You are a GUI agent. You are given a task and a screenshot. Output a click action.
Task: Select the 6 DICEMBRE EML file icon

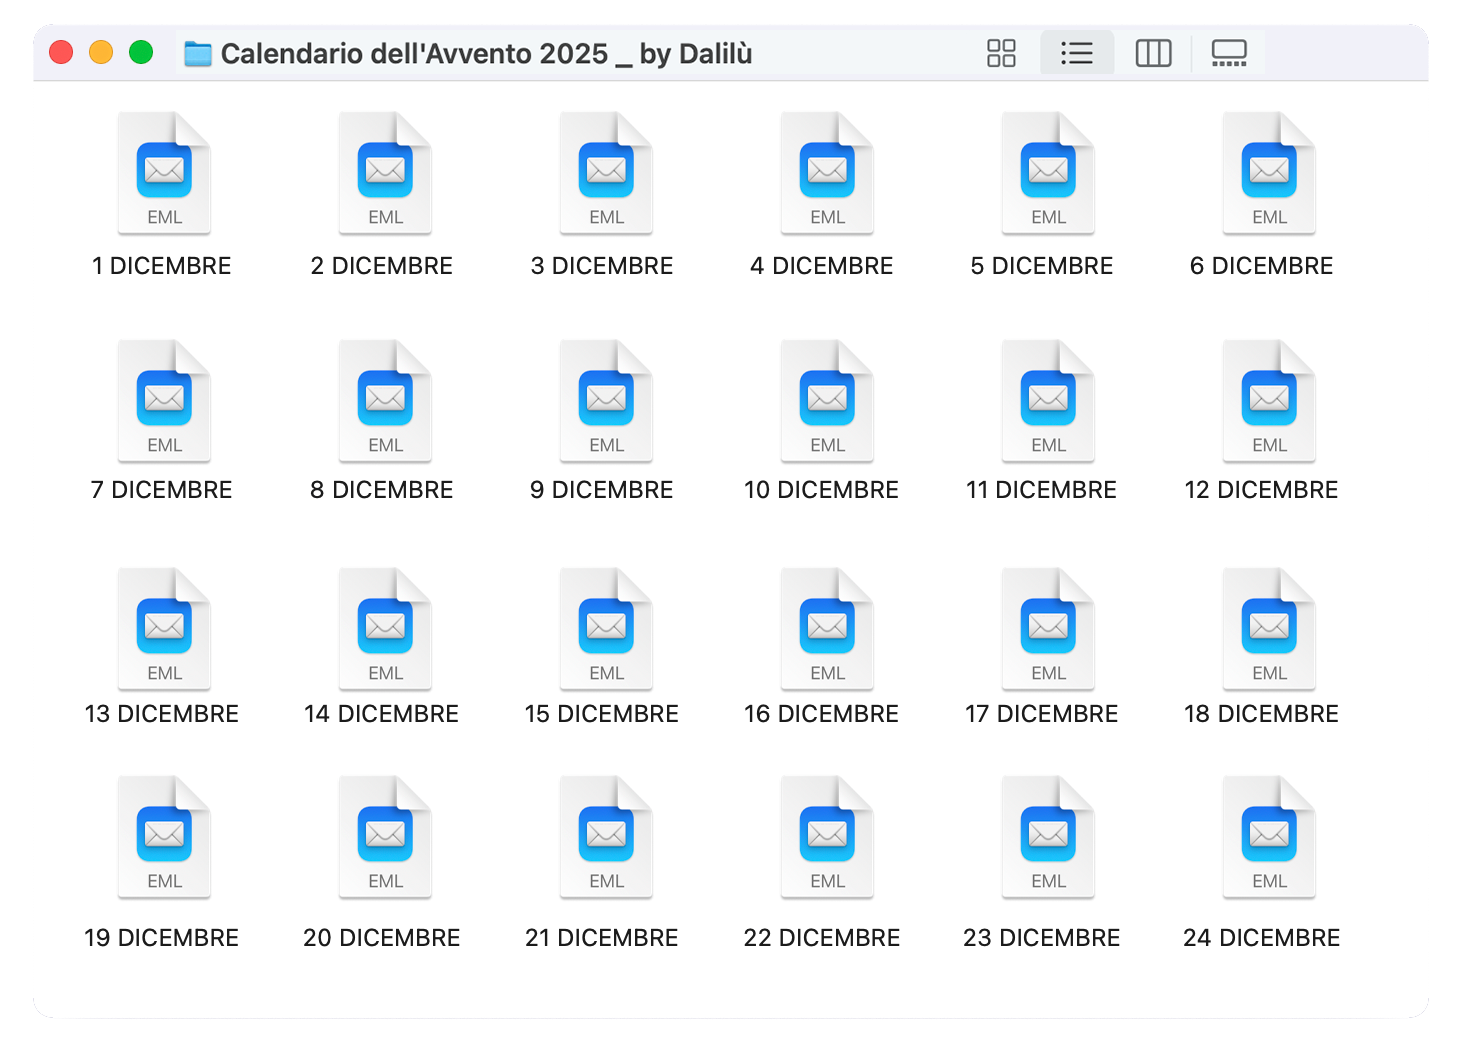(1270, 173)
